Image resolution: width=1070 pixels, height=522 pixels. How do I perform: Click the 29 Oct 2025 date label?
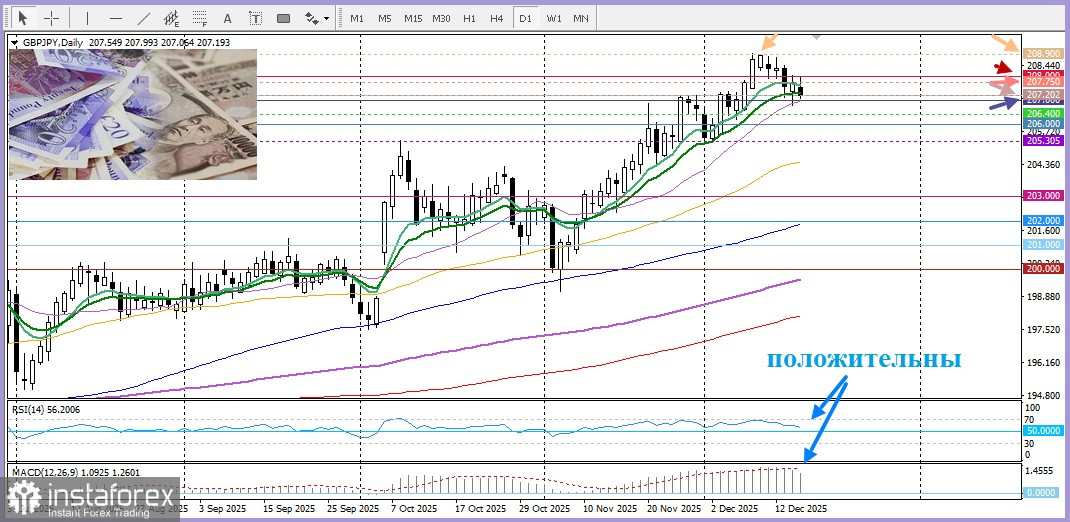pyautogui.click(x=544, y=509)
